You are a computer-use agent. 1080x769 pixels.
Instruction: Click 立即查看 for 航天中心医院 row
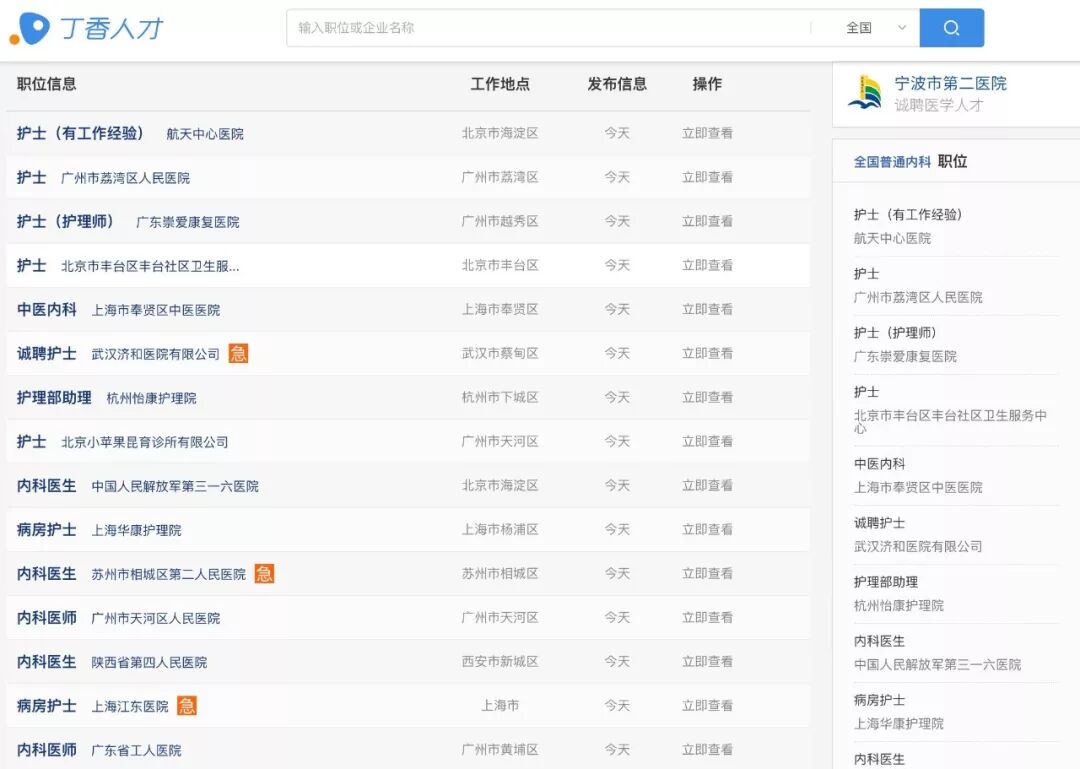[x=707, y=133]
